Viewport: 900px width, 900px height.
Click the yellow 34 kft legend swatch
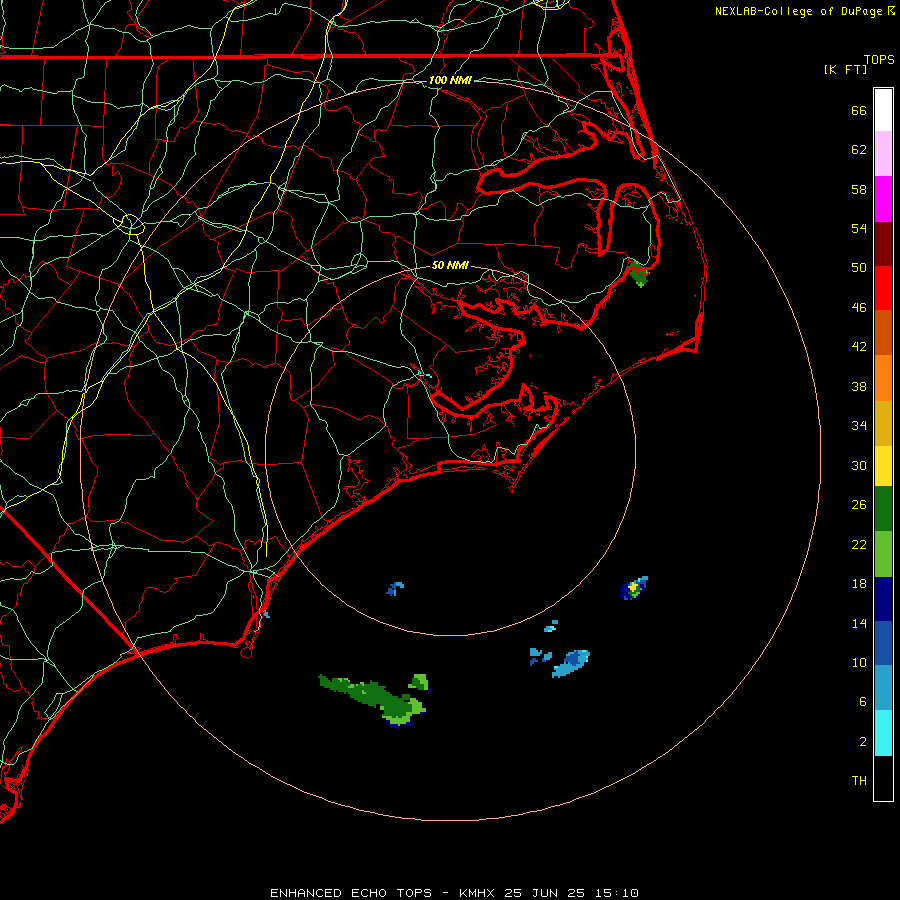click(x=883, y=466)
